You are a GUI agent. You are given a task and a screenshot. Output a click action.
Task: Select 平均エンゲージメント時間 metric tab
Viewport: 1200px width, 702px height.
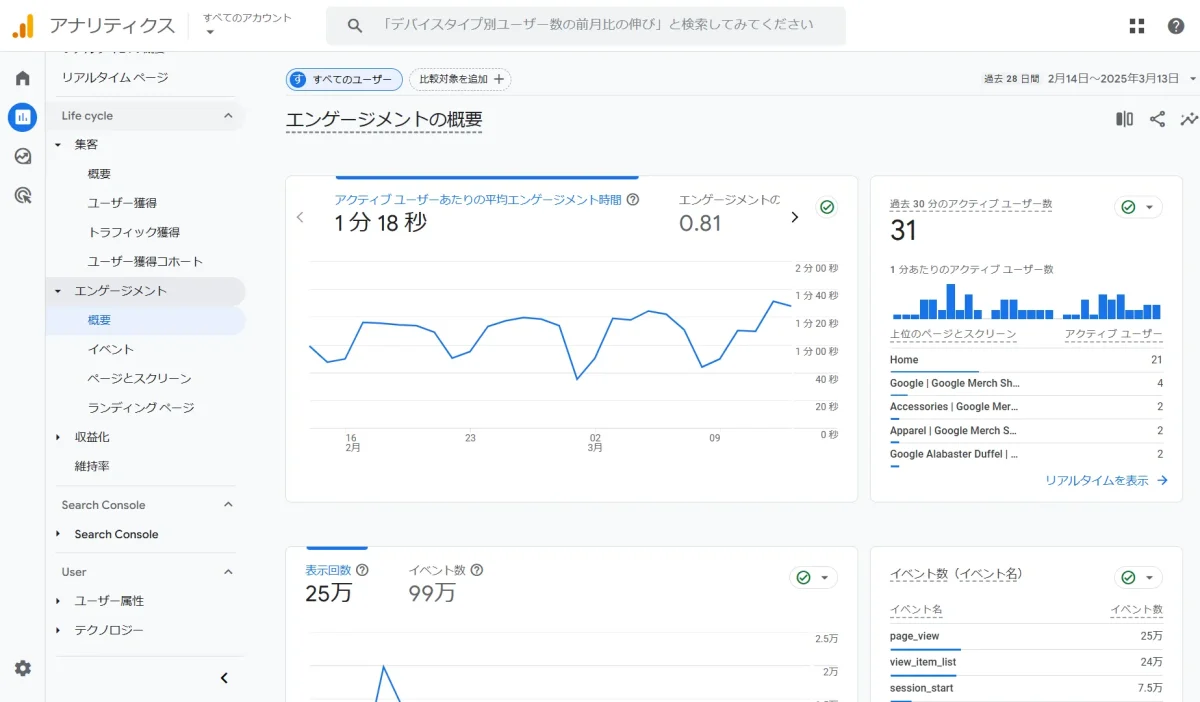point(487,211)
